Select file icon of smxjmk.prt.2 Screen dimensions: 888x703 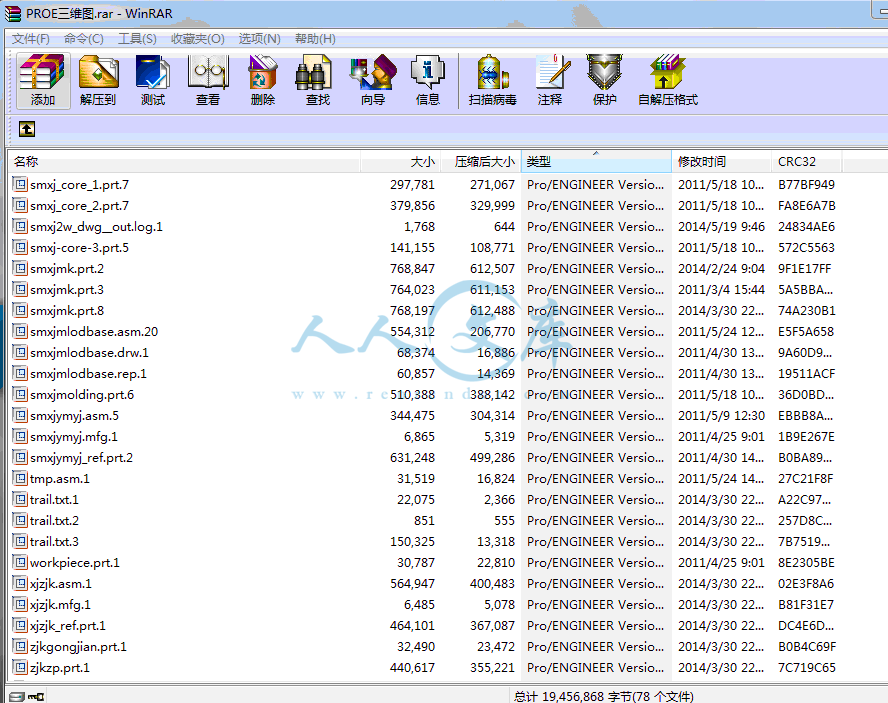(x=20, y=268)
